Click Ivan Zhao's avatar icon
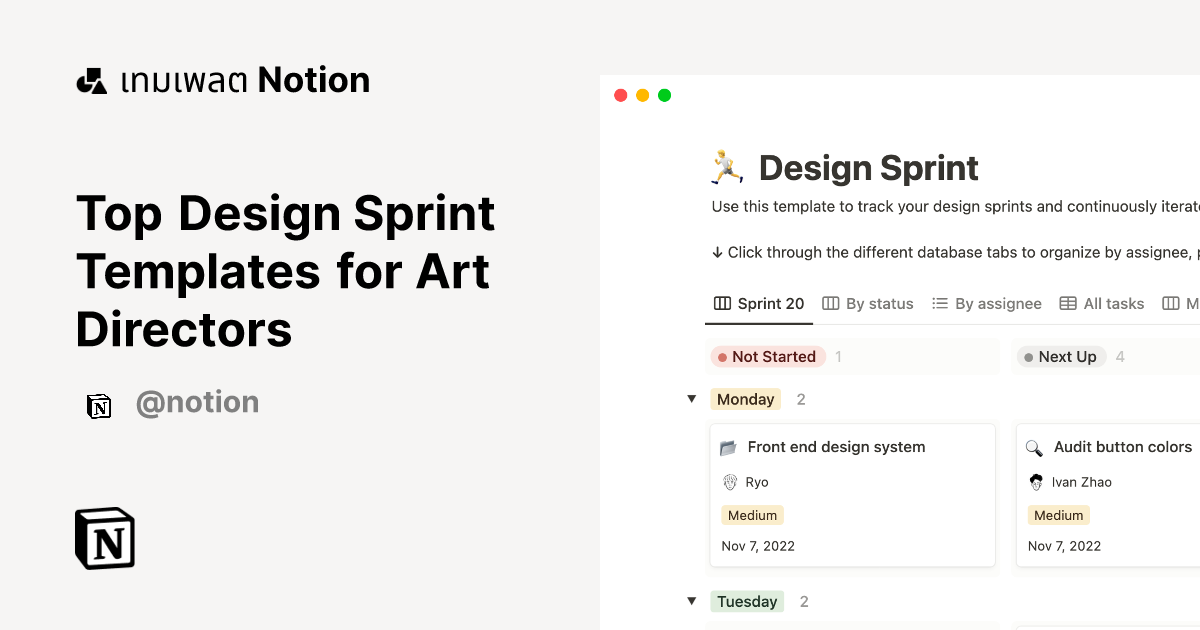This screenshot has height=630, width=1200. coord(1036,482)
